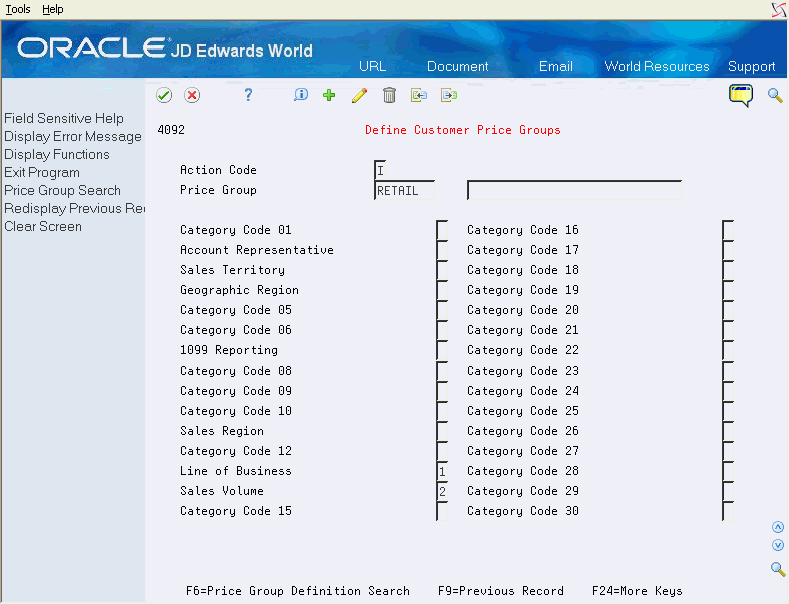Screen dimensions: 789x604
Task: Click the pencil Change icon
Action: click(359, 95)
